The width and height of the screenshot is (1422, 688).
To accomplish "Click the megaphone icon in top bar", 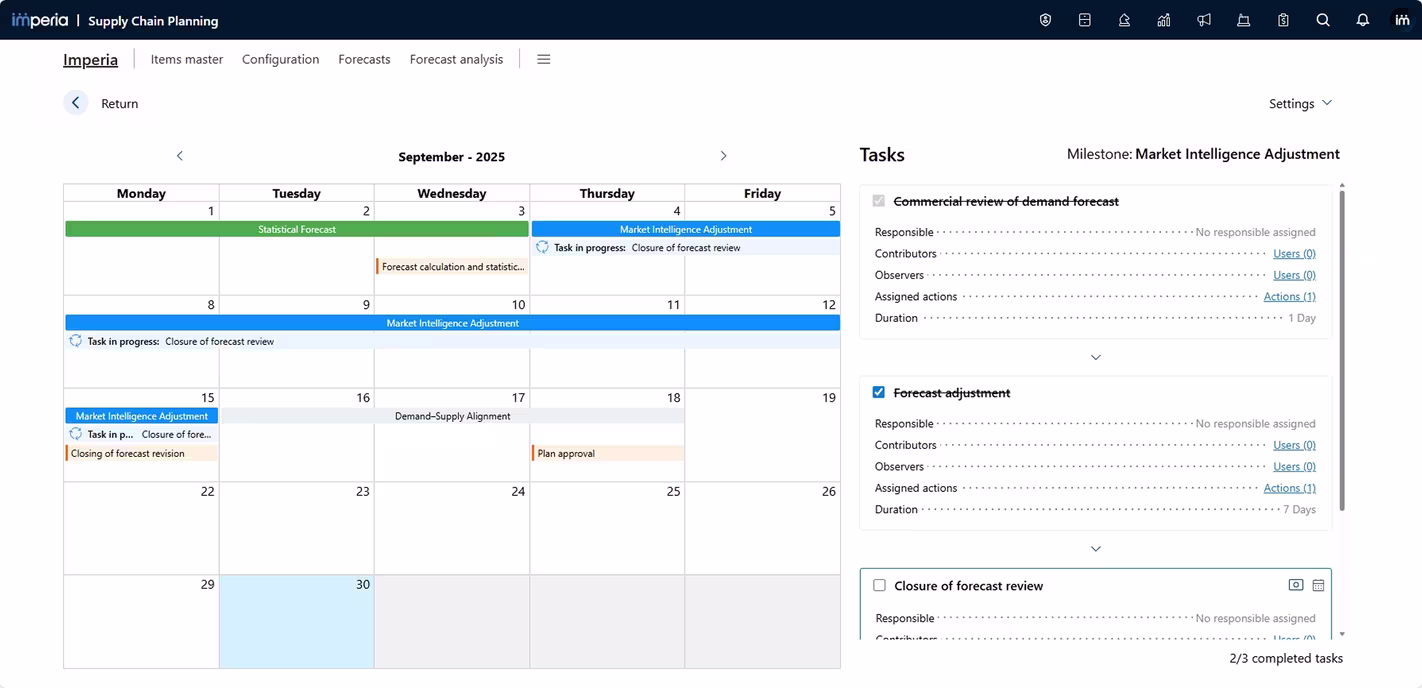I will 1204,20.
